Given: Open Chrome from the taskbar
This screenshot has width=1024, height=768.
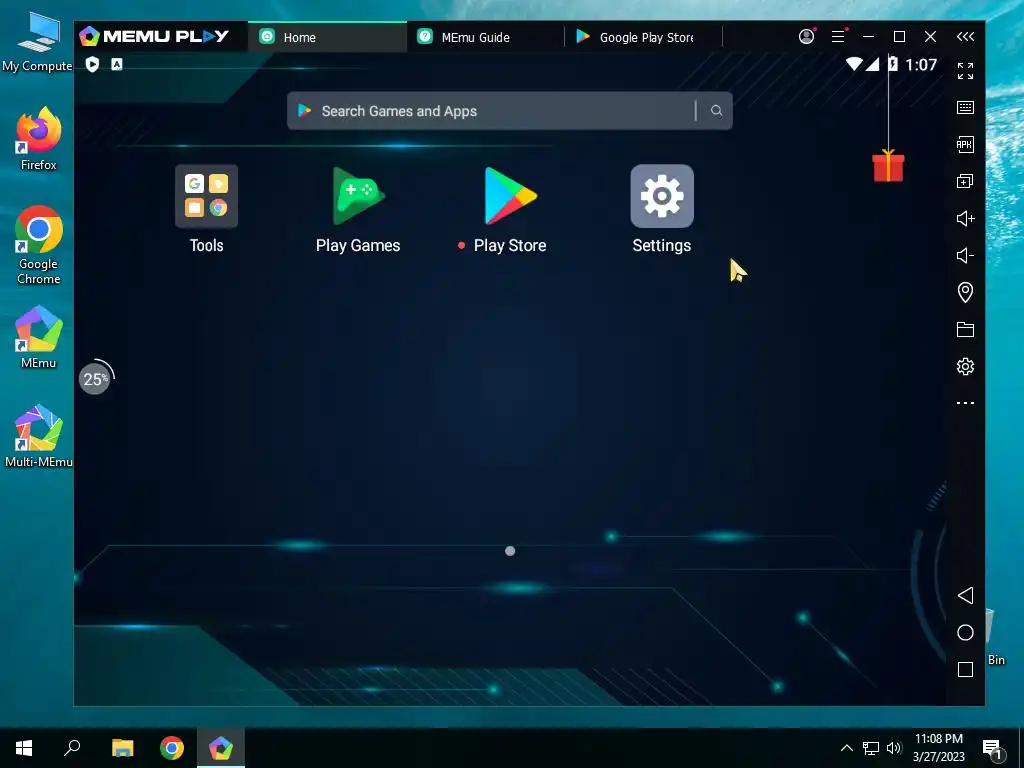Looking at the screenshot, I should (x=172, y=748).
